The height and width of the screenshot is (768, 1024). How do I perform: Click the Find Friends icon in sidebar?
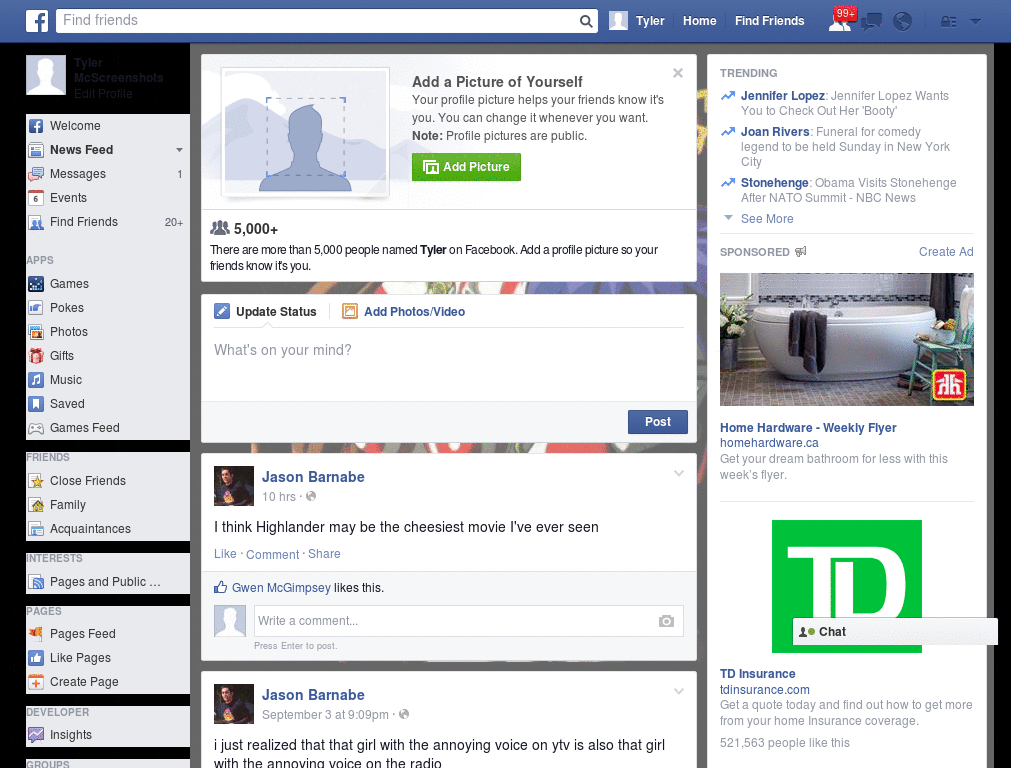[36, 223]
